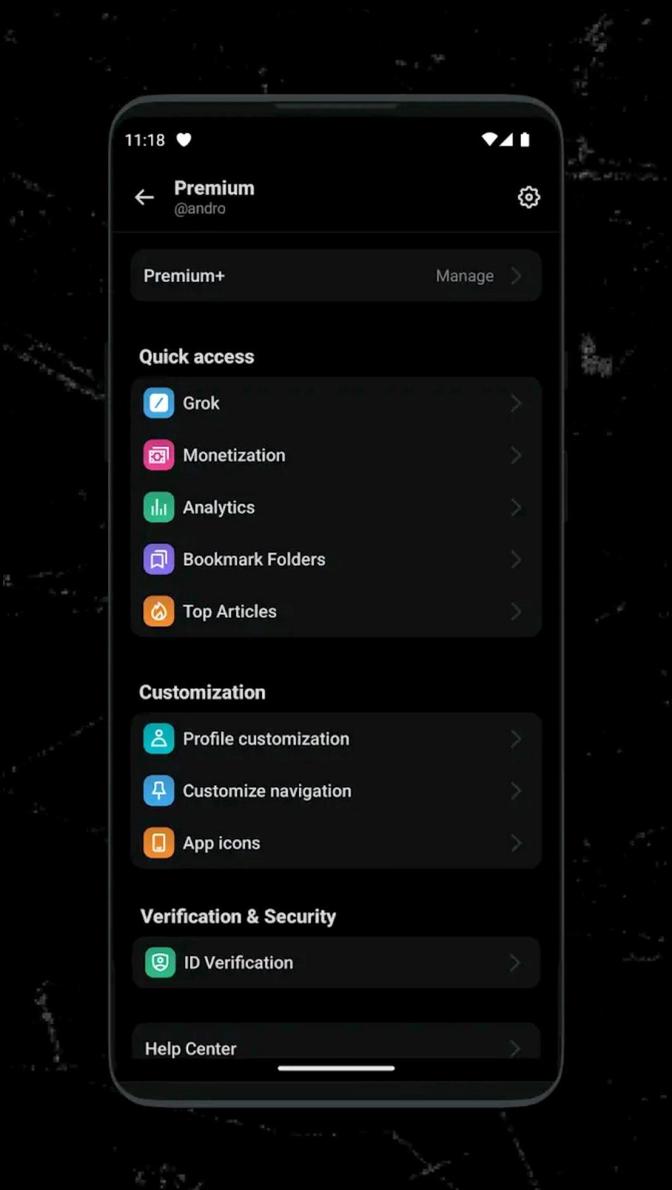Screen dimensions: 672x1190
Task: Open the Premium+ Manage option
Action: pyautogui.click(x=464, y=275)
